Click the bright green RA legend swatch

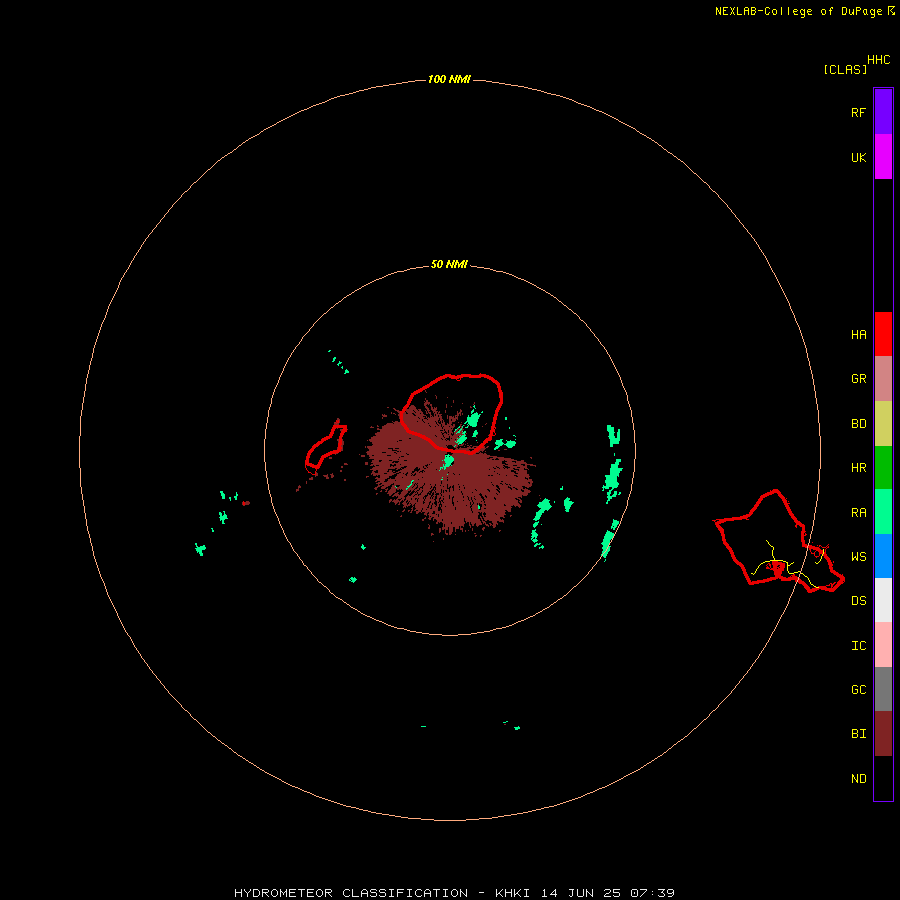point(883,512)
